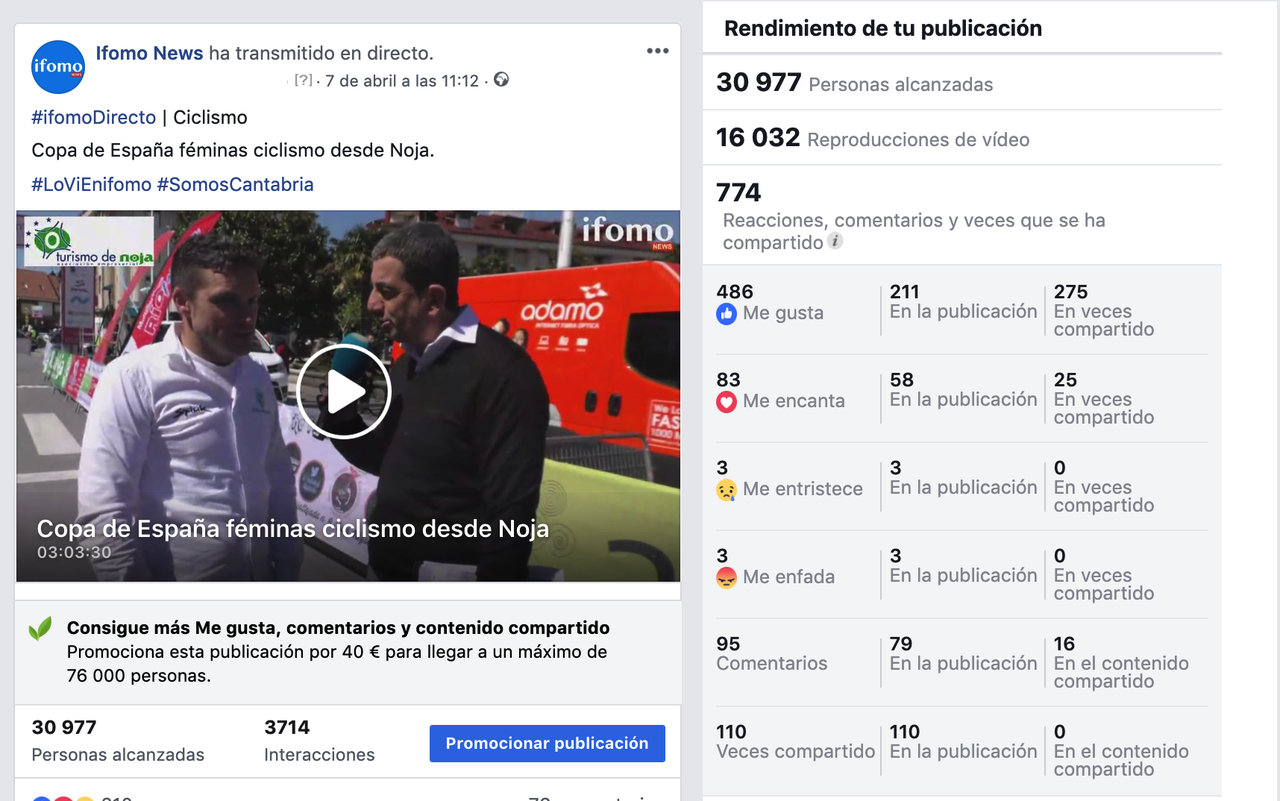
Task: Click the video title overlay text
Action: pyautogui.click(x=293, y=529)
